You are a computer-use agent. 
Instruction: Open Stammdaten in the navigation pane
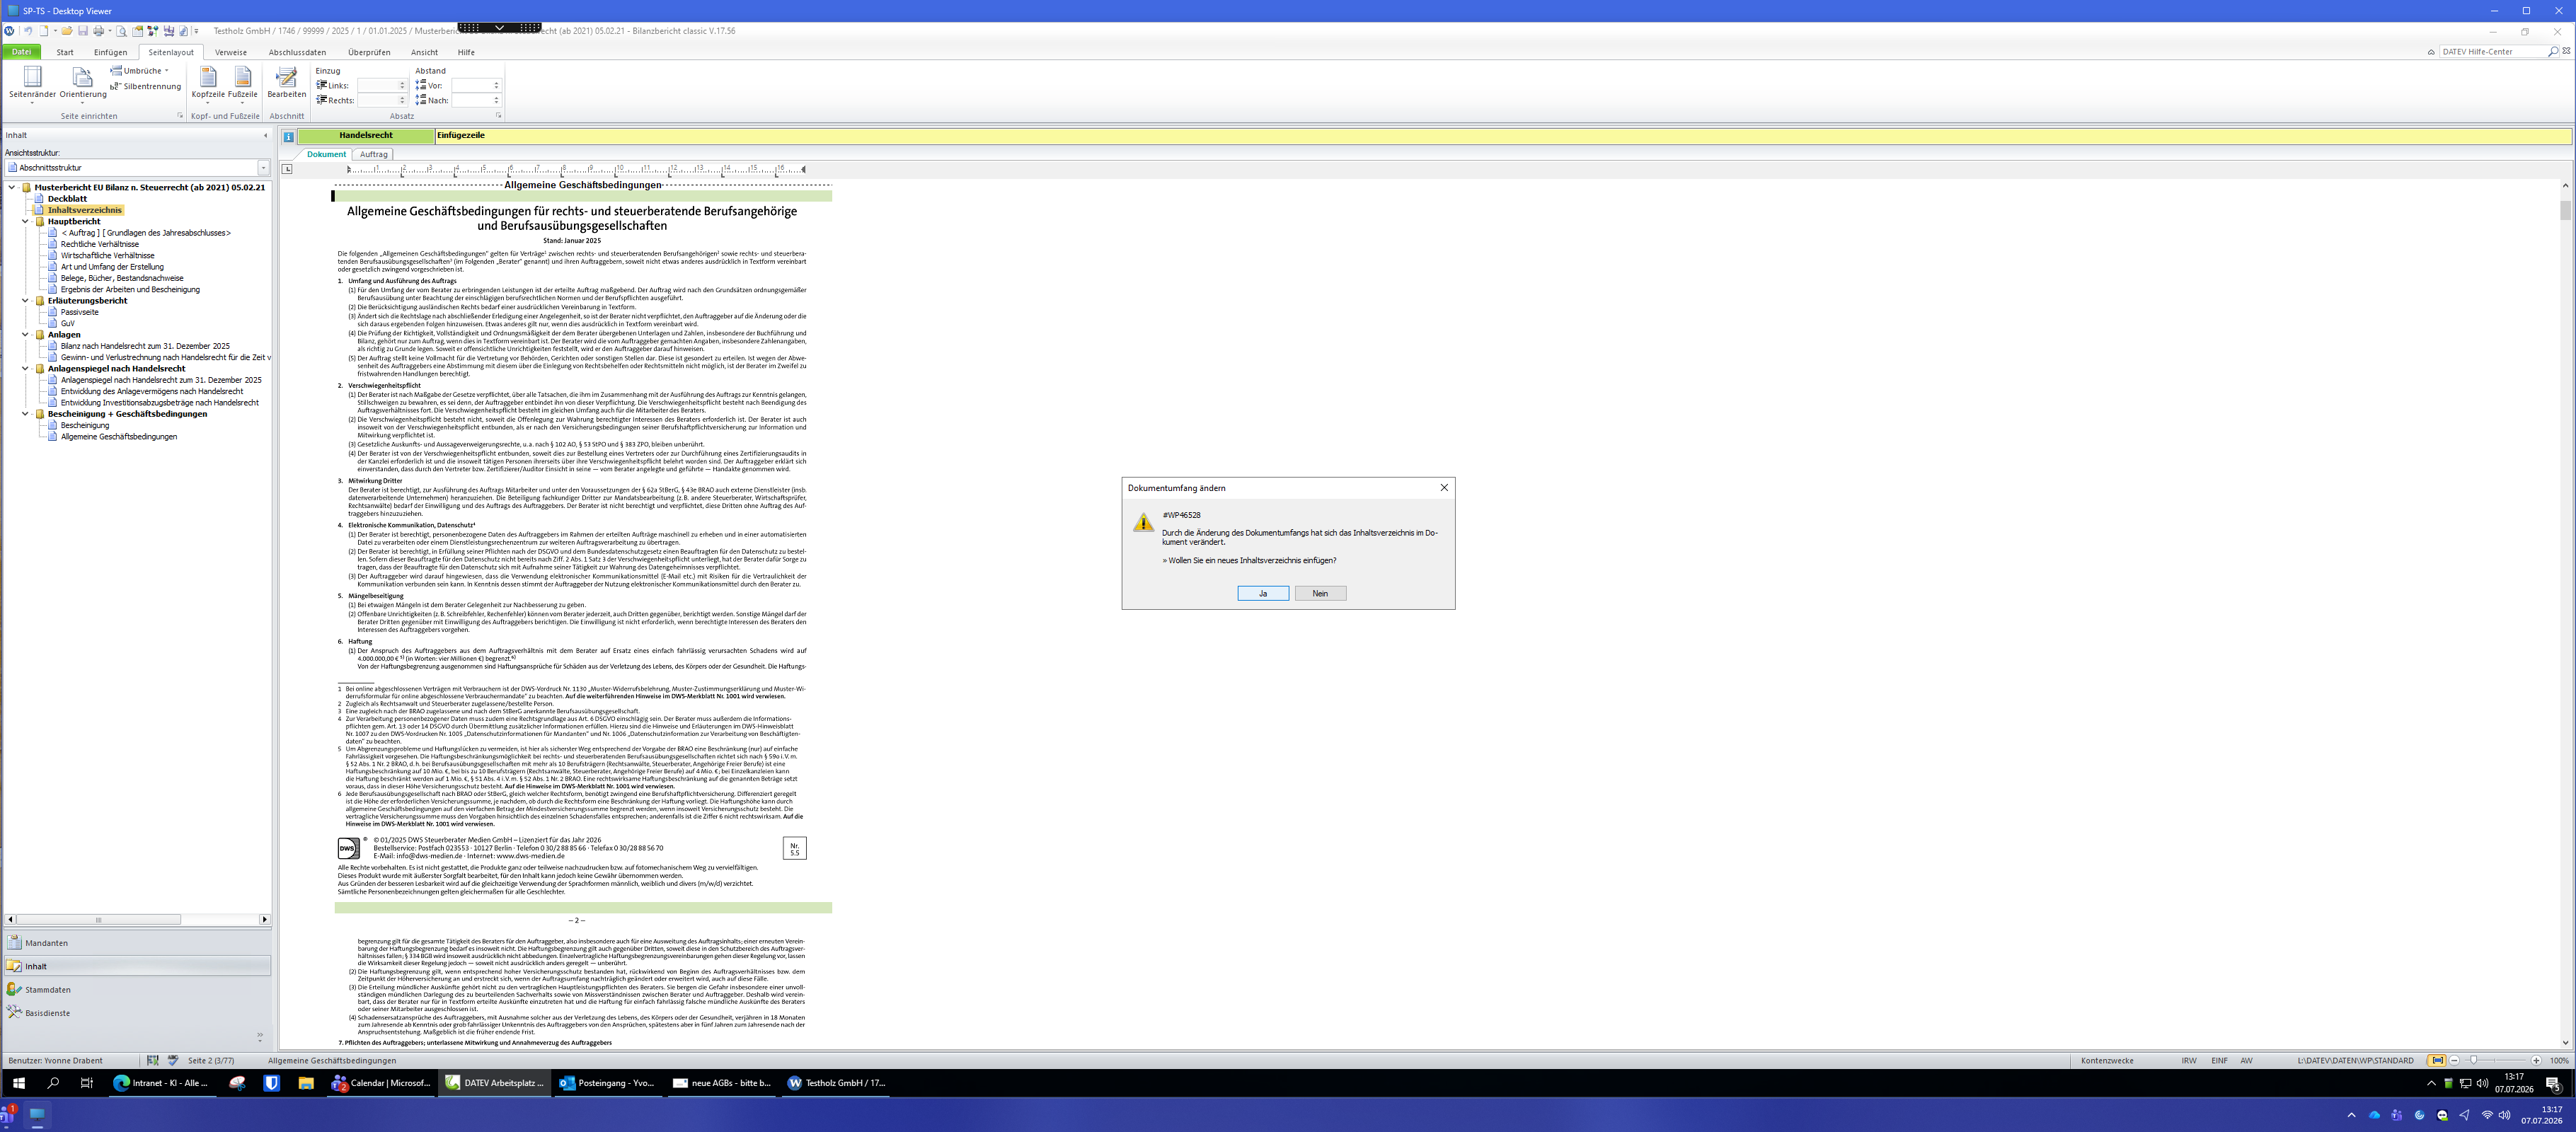pyautogui.click(x=137, y=990)
